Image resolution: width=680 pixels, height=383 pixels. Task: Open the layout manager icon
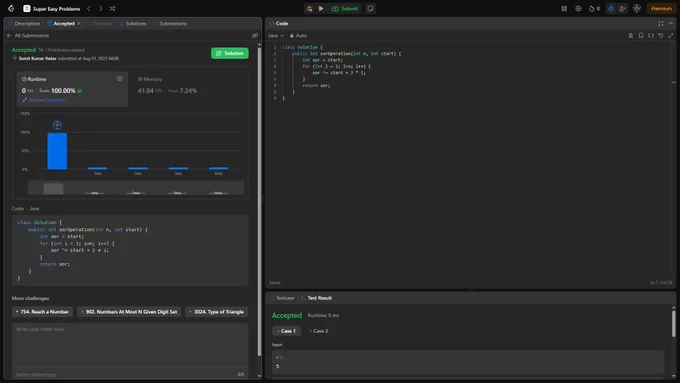pyautogui.click(x=564, y=8)
